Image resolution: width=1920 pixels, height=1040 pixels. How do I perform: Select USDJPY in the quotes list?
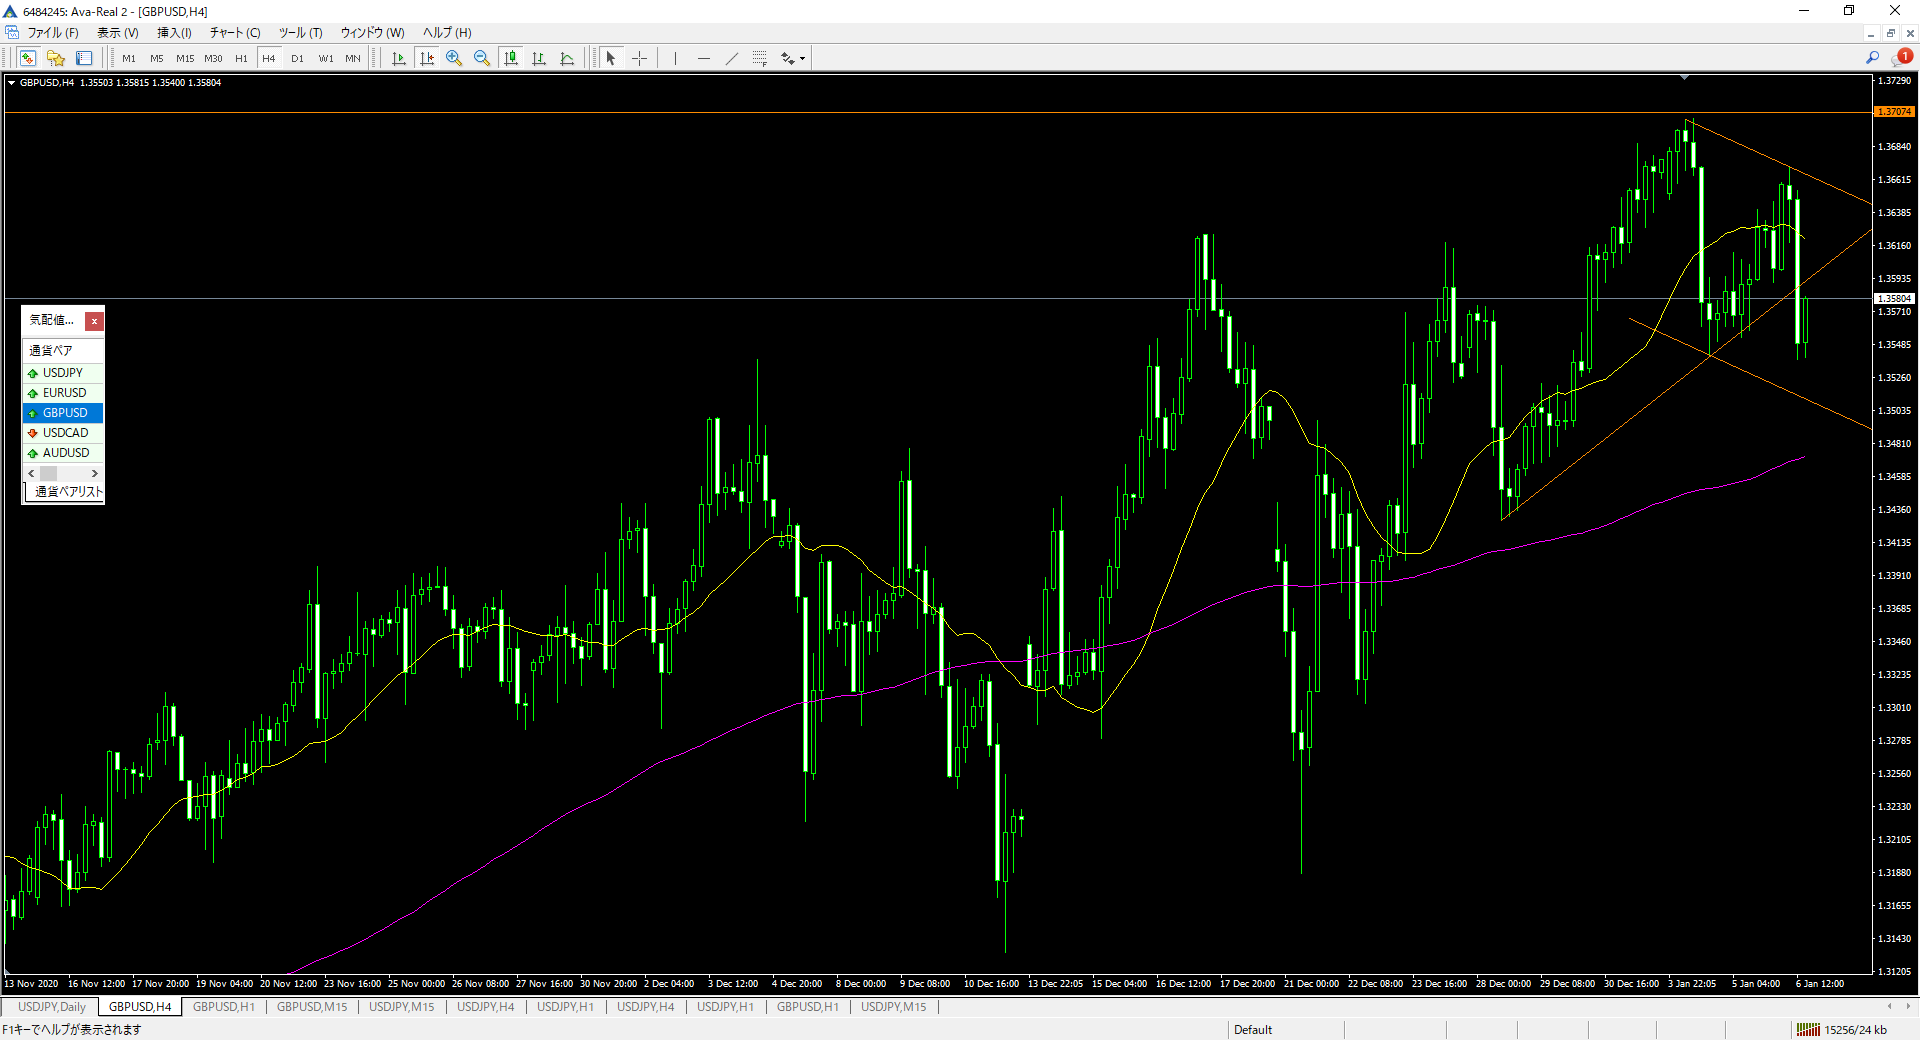click(63, 373)
